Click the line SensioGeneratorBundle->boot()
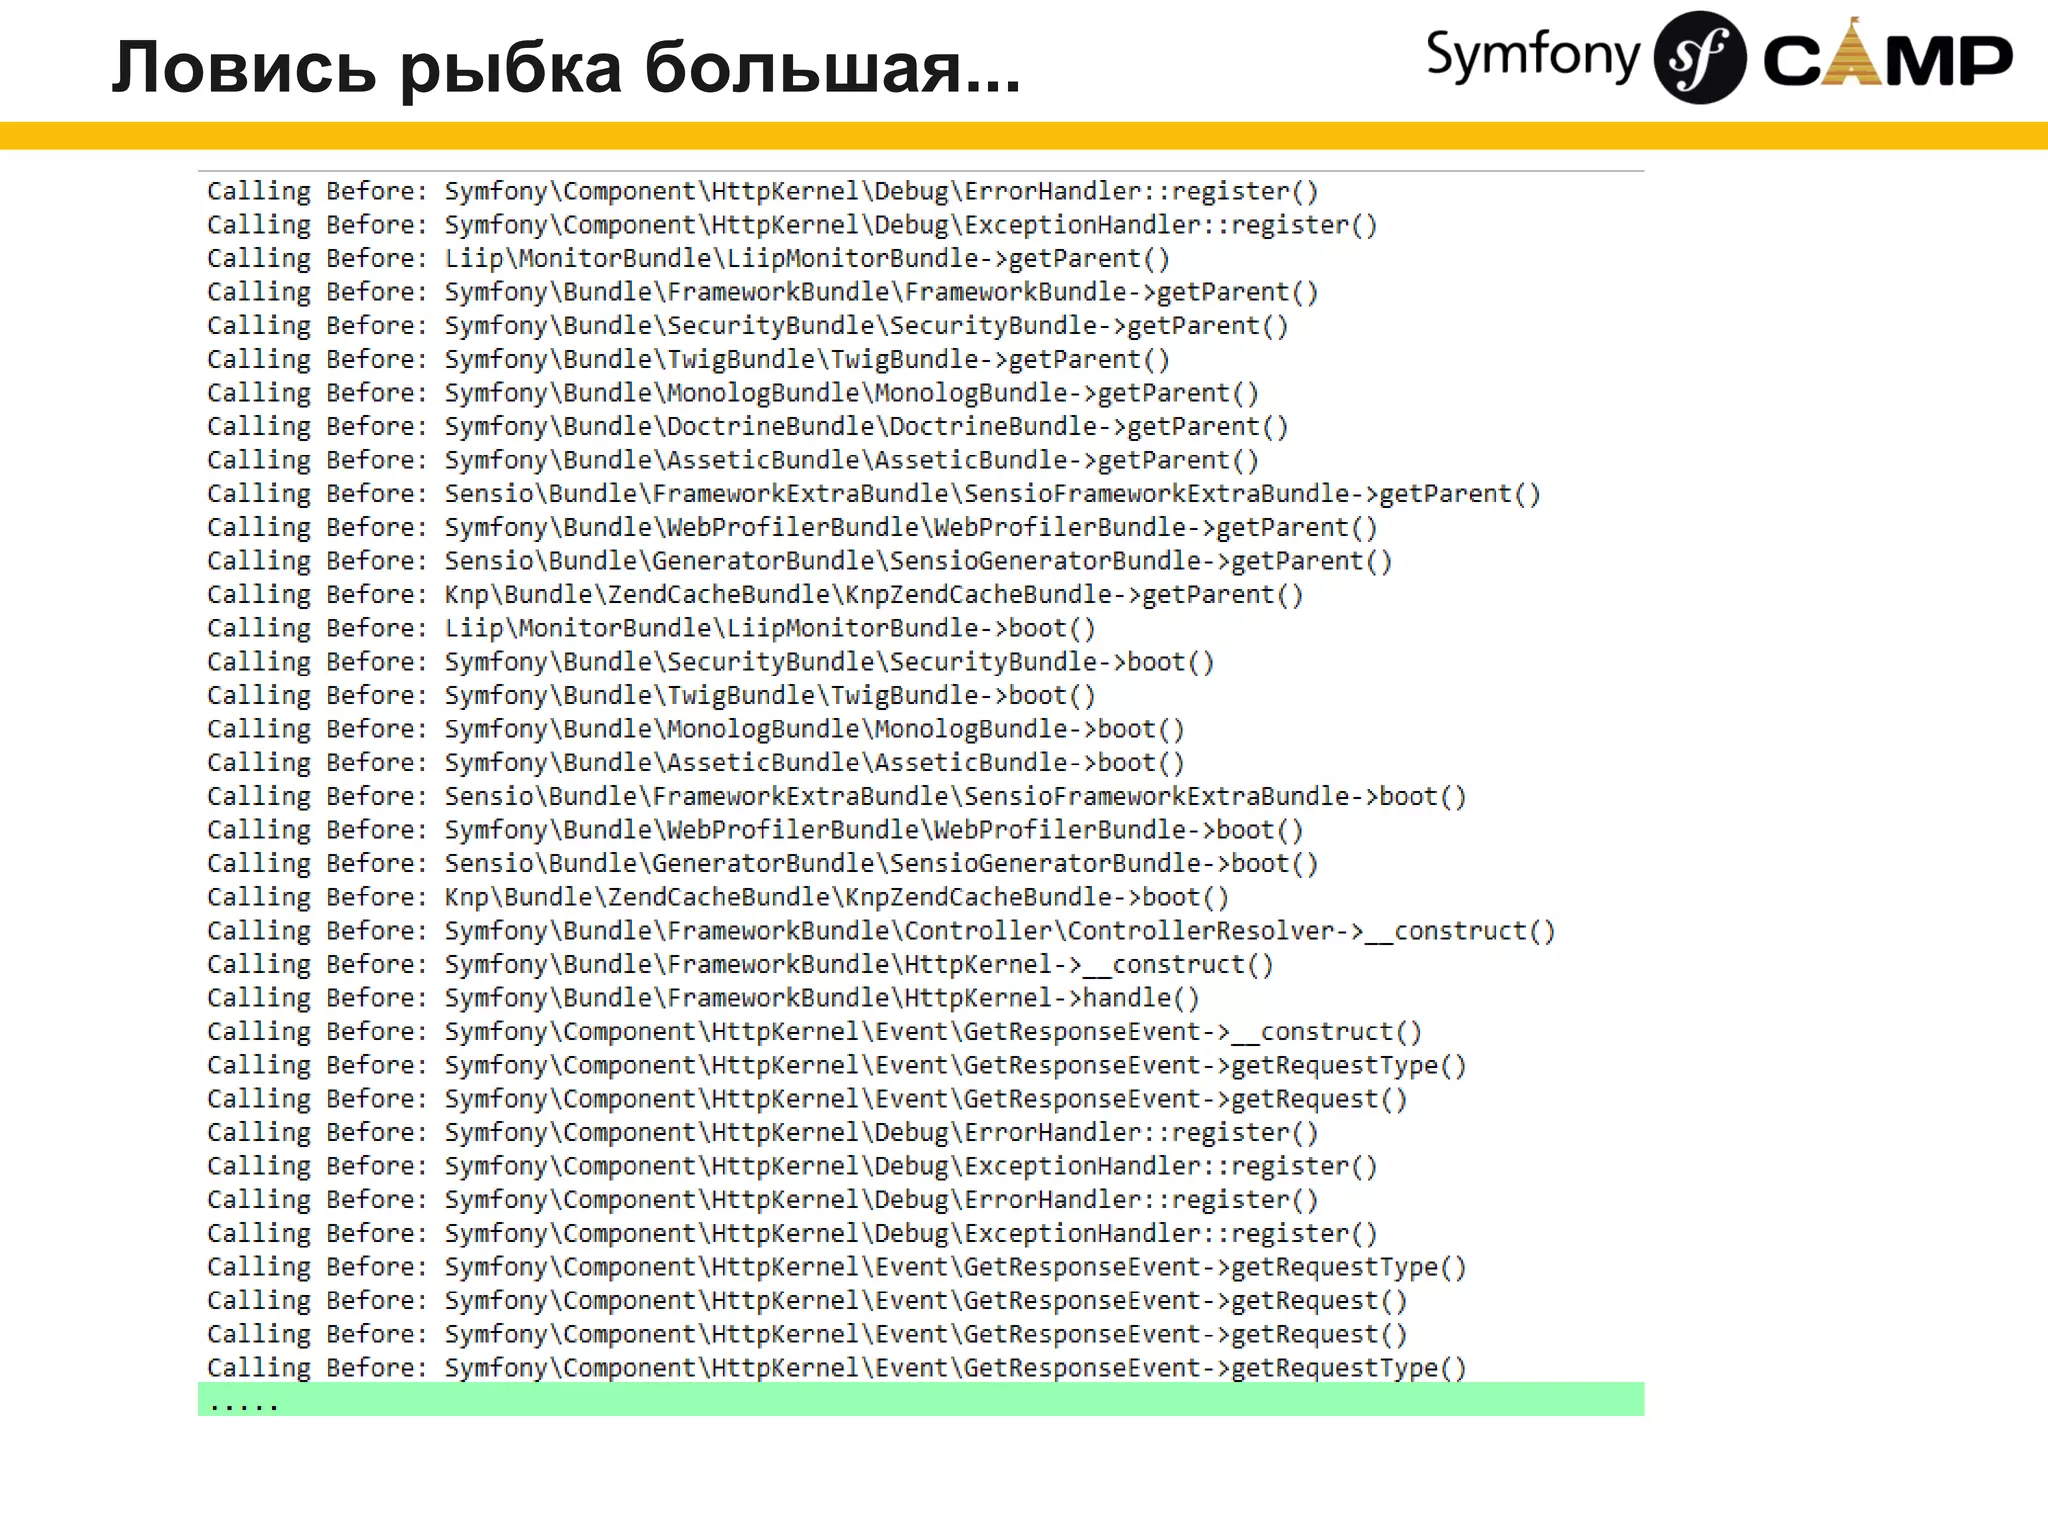Image resolution: width=2048 pixels, height=1536 pixels. [763, 863]
